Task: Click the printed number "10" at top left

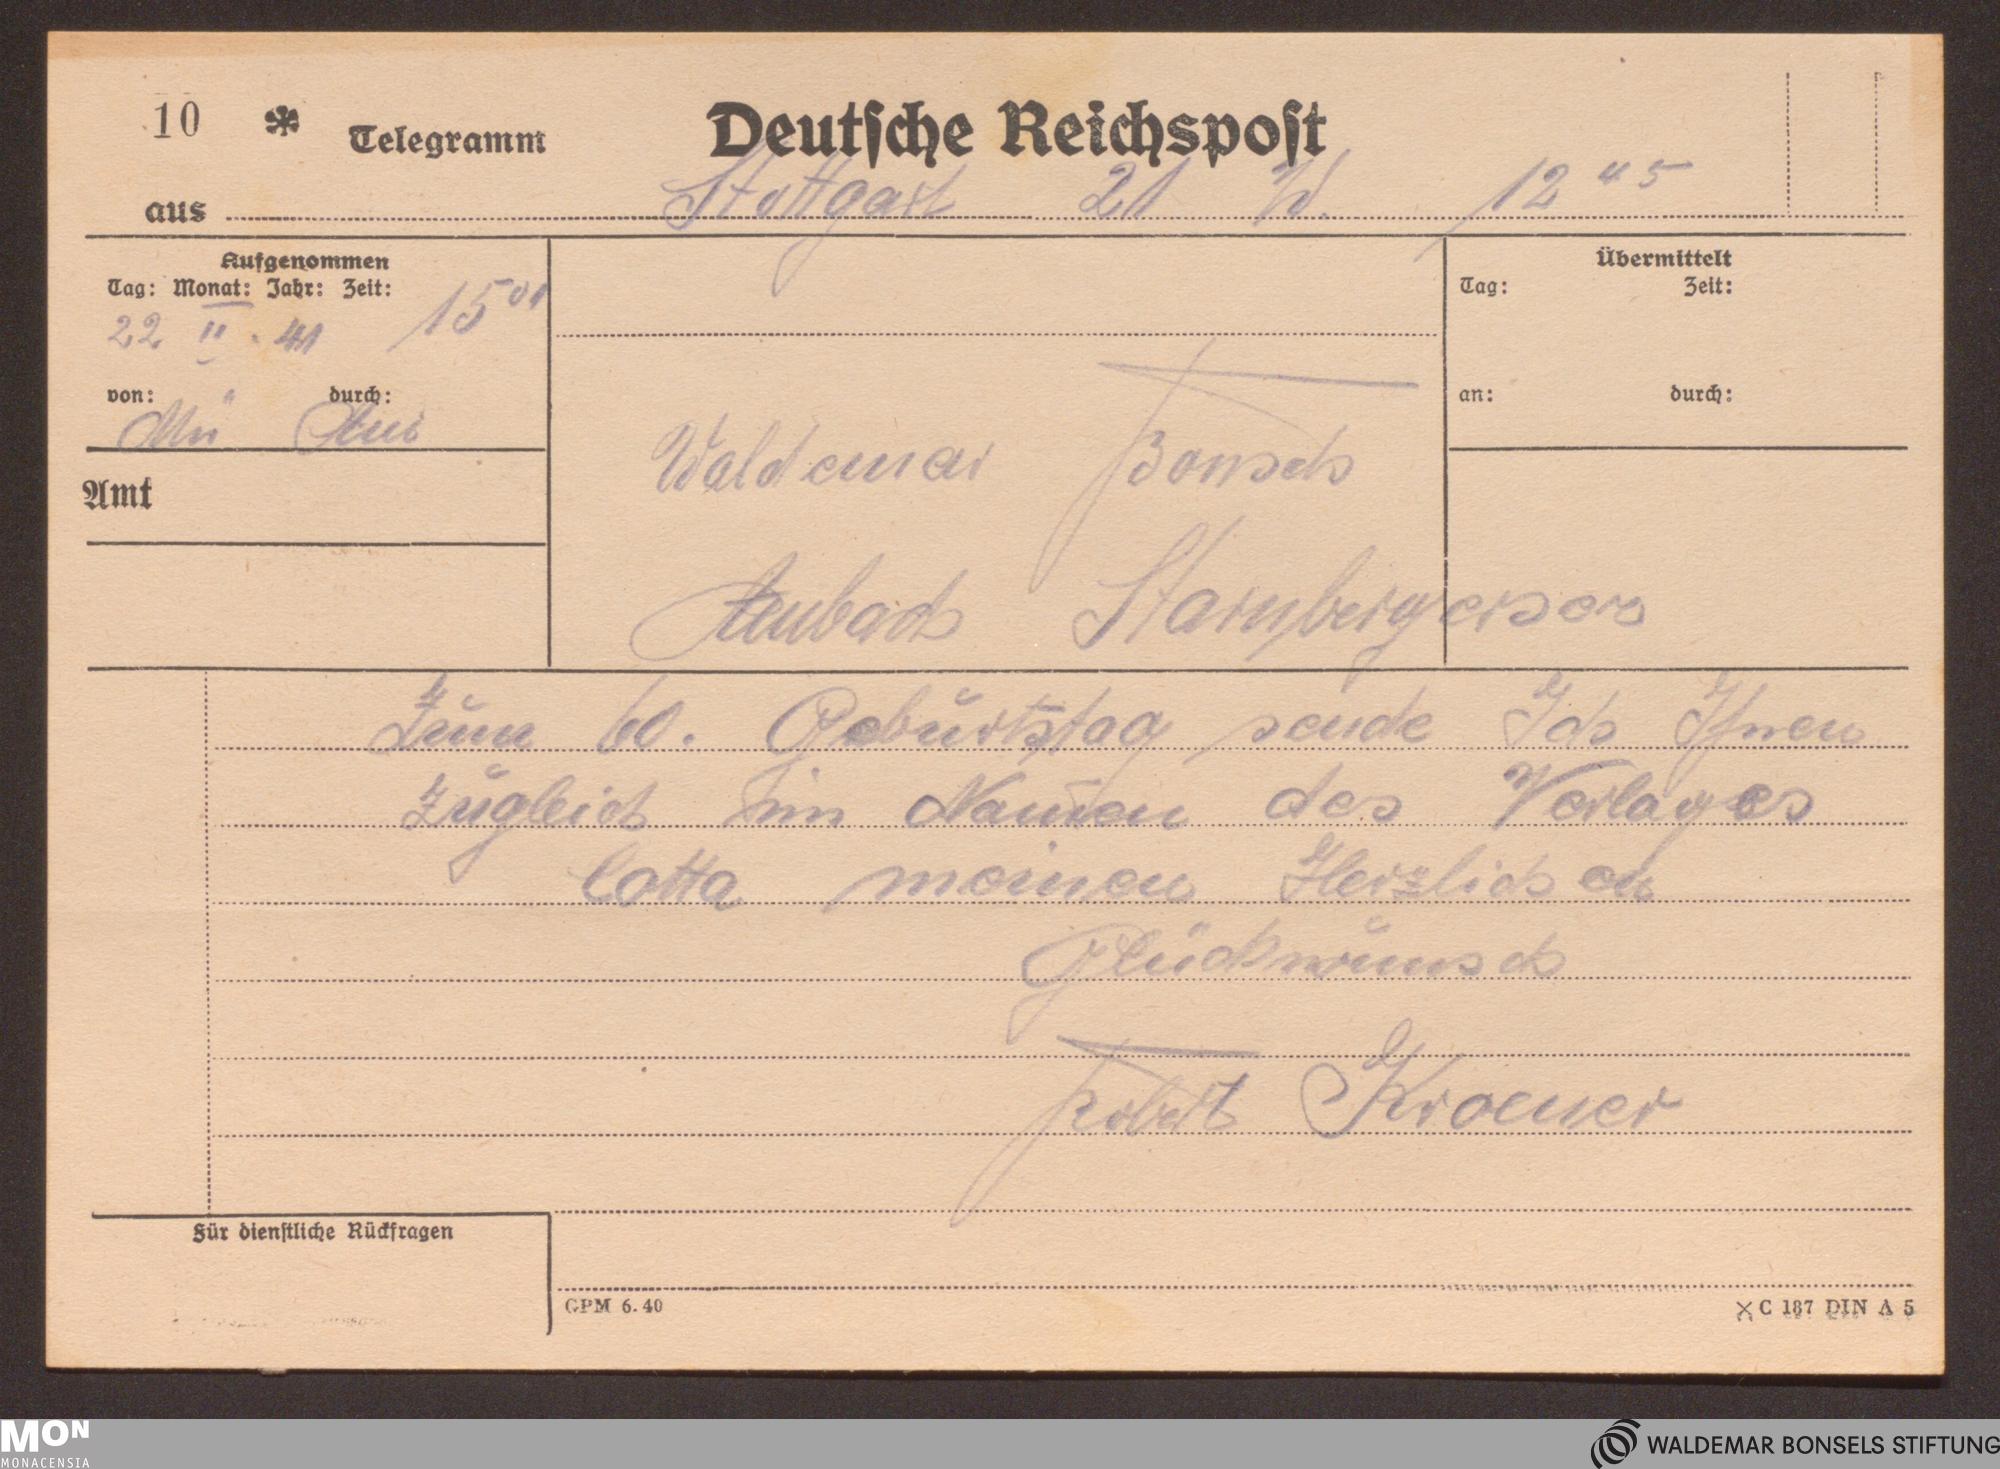Action: (x=178, y=119)
